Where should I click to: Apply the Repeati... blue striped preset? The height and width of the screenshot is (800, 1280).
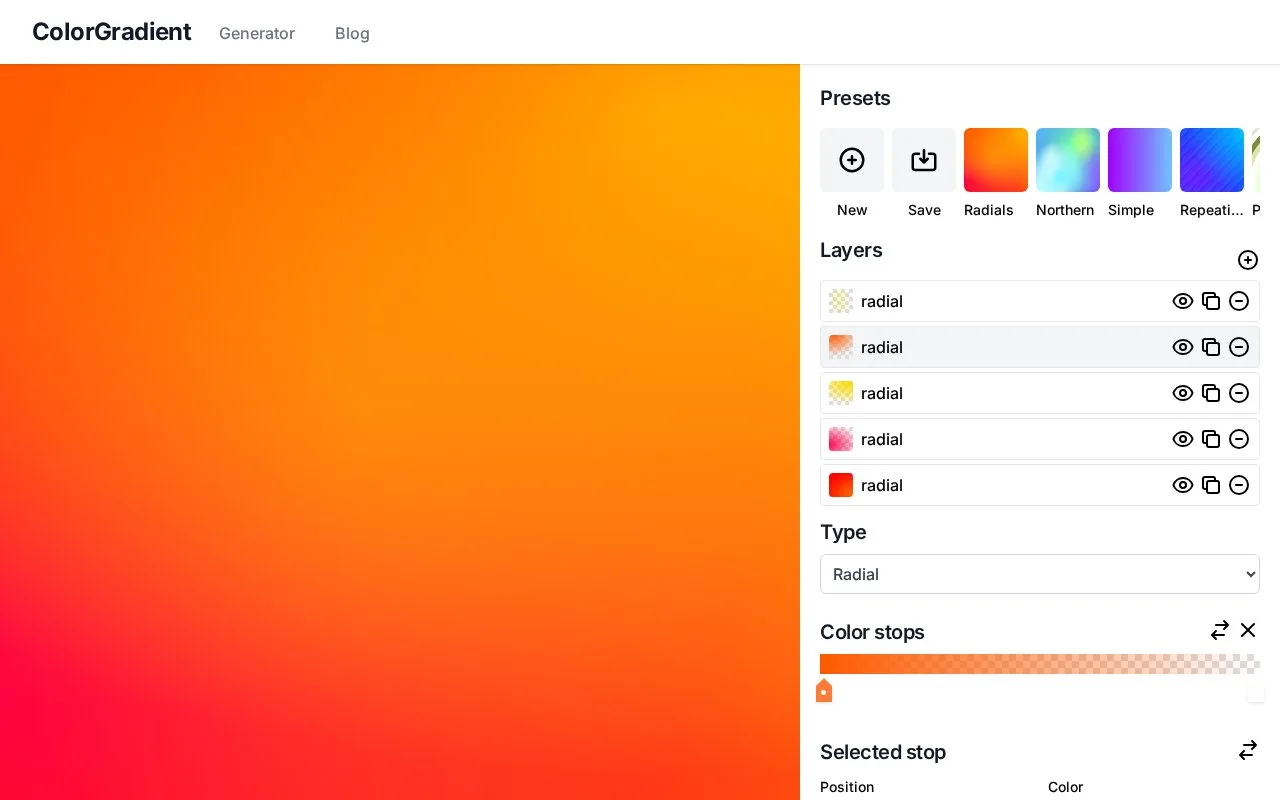[1212, 160]
